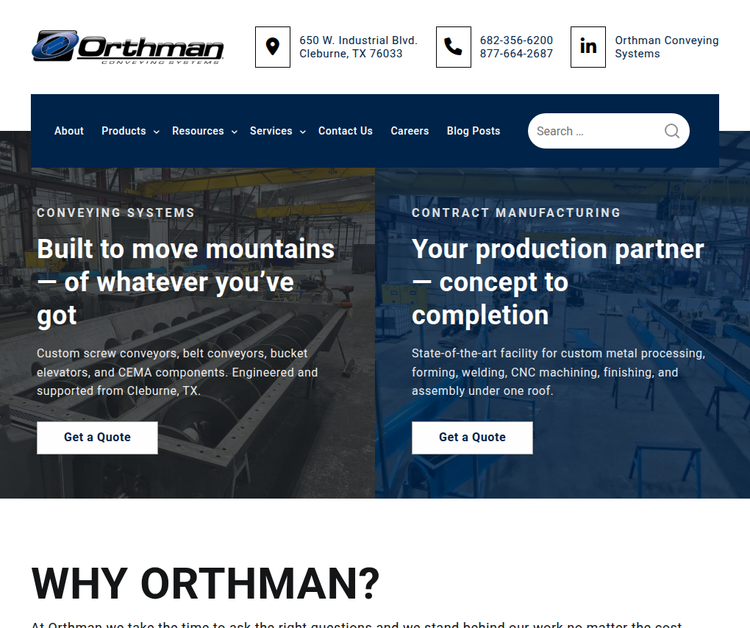
Task: Click the Search input field
Action: point(595,131)
